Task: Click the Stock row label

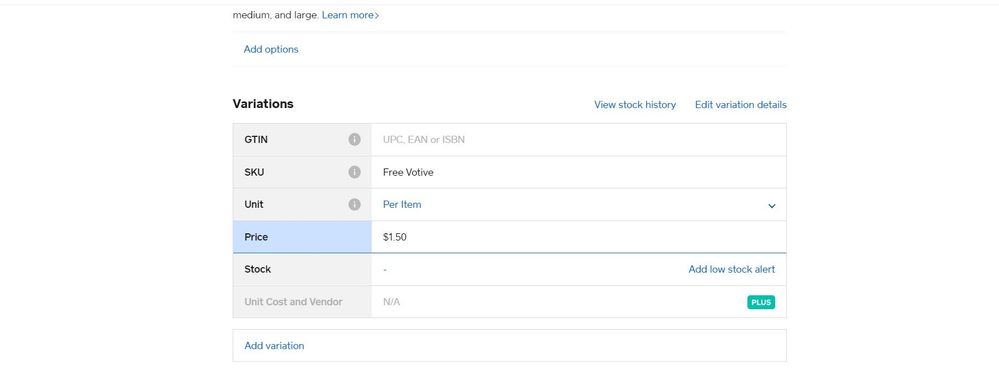Action: 257,269
